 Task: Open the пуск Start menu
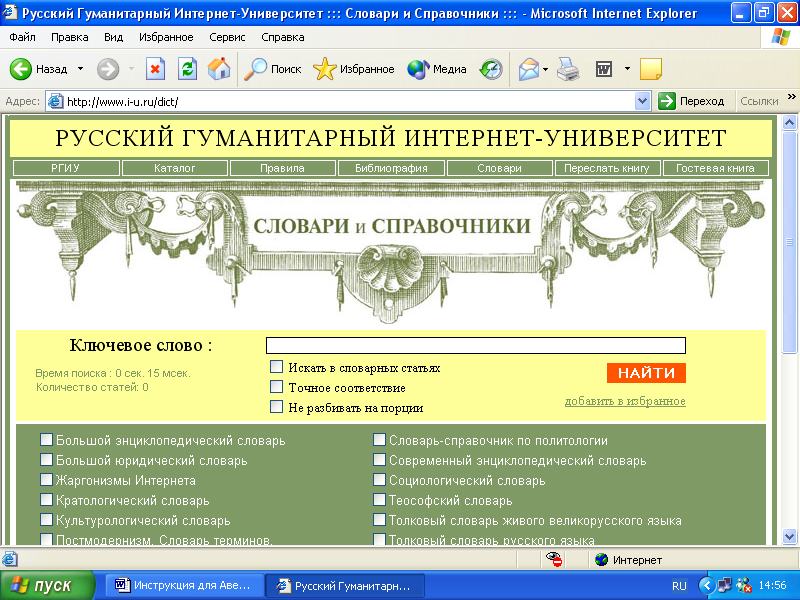47,585
